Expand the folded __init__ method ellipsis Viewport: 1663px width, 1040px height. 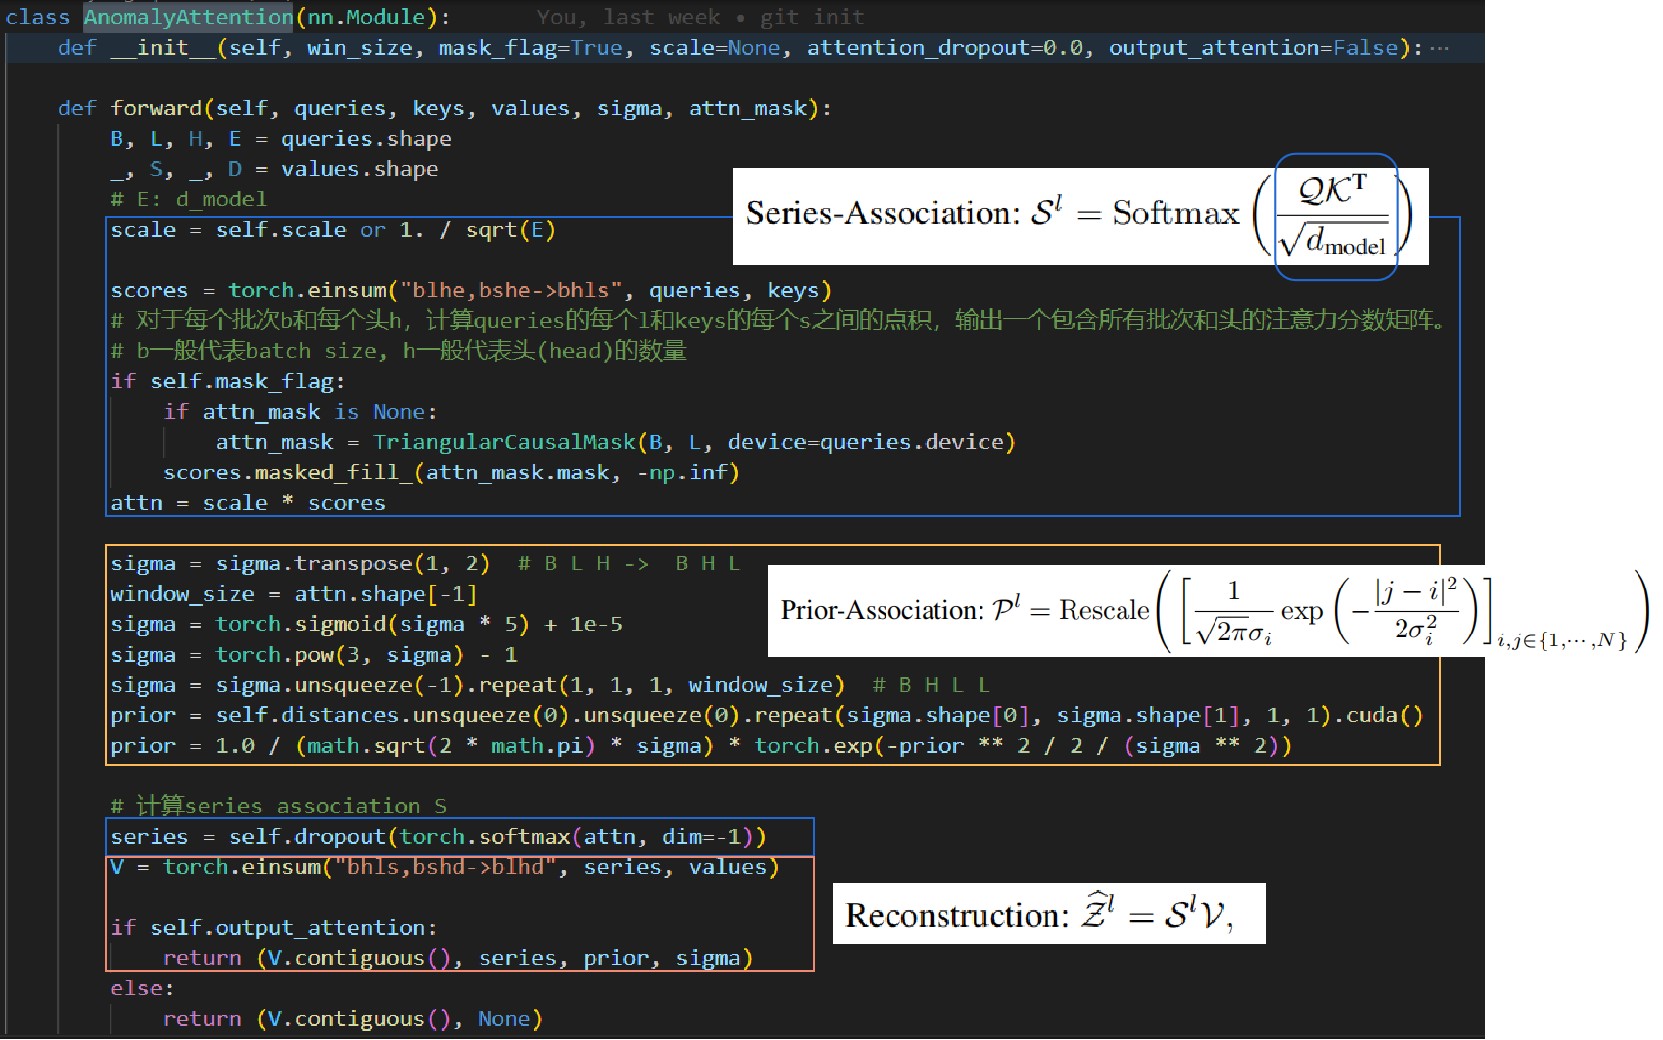click(1439, 48)
